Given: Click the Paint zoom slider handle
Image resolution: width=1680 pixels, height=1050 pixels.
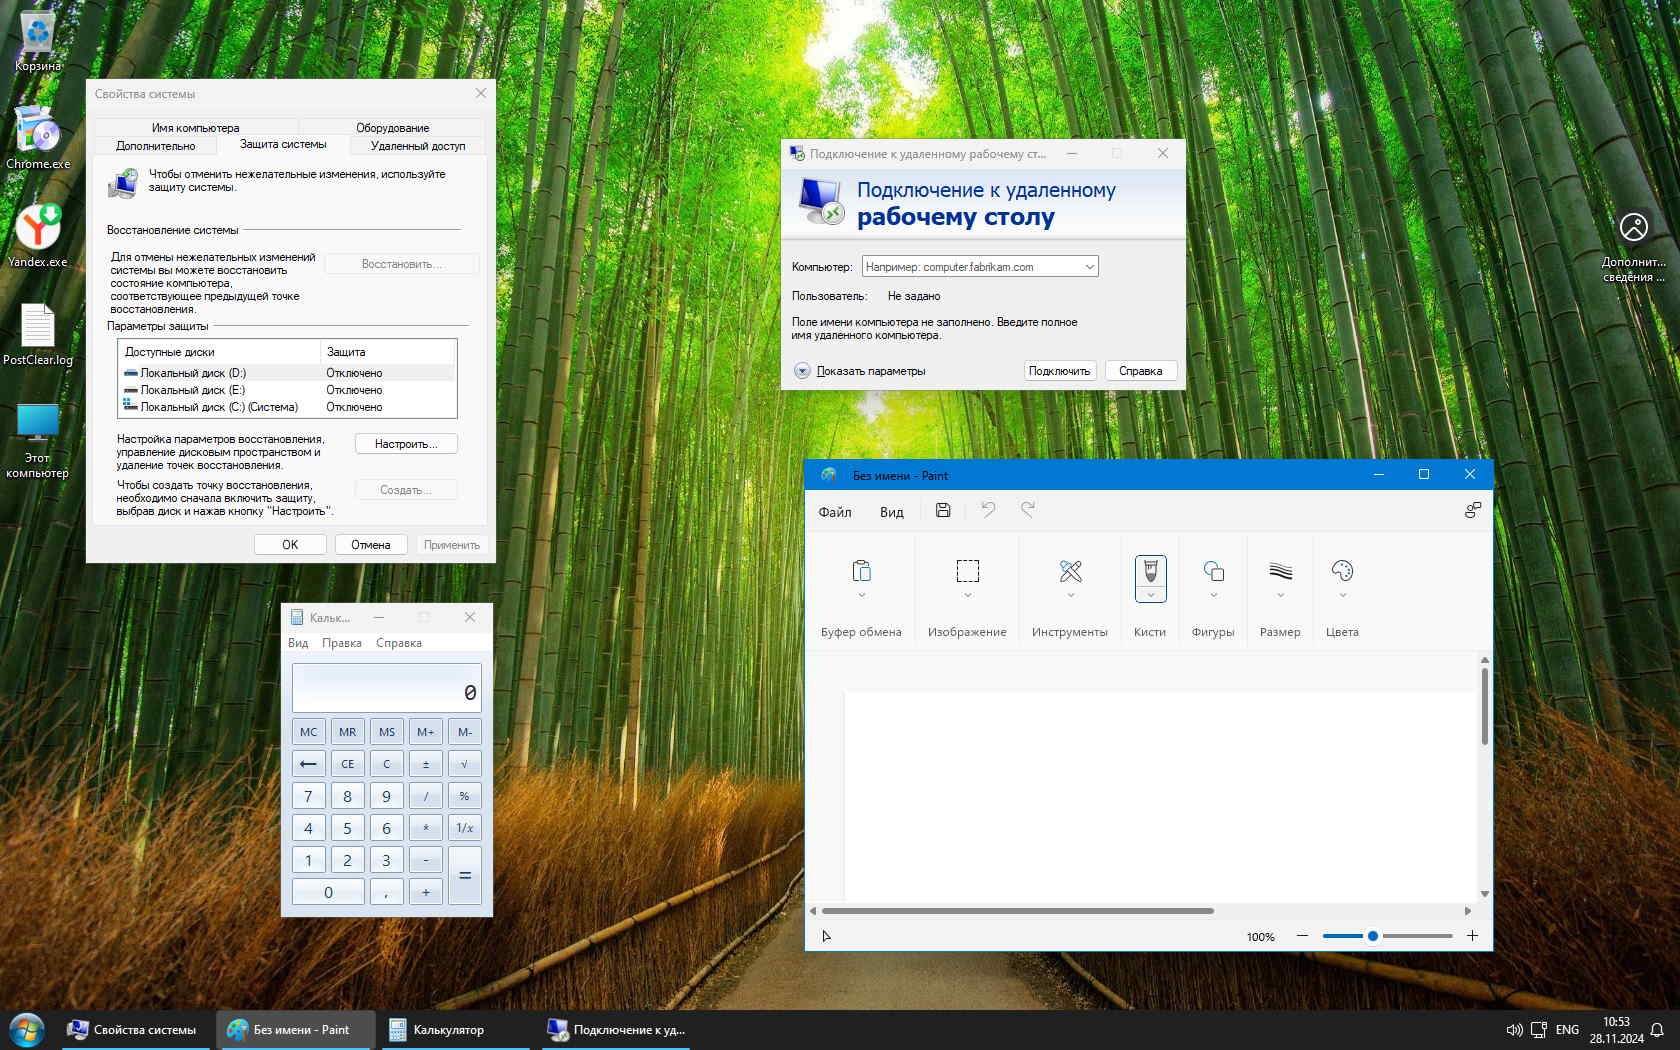Looking at the screenshot, I should click(1372, 936).
